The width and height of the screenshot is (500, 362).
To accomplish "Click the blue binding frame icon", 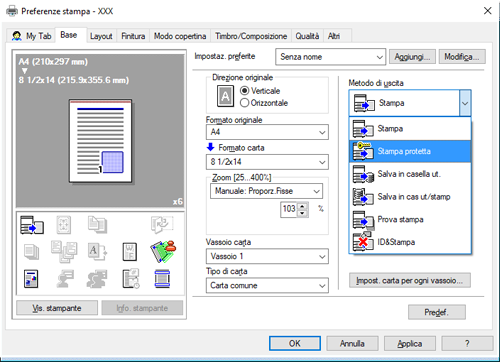I will coord(162,279).
